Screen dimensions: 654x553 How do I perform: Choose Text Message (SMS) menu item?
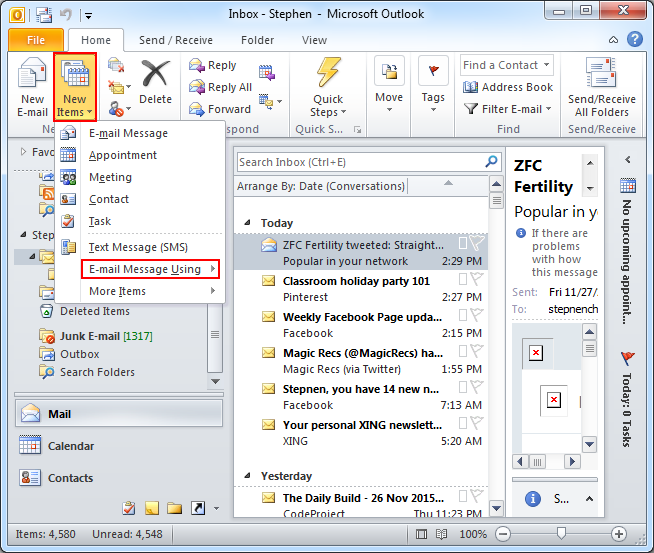point(140,247)
